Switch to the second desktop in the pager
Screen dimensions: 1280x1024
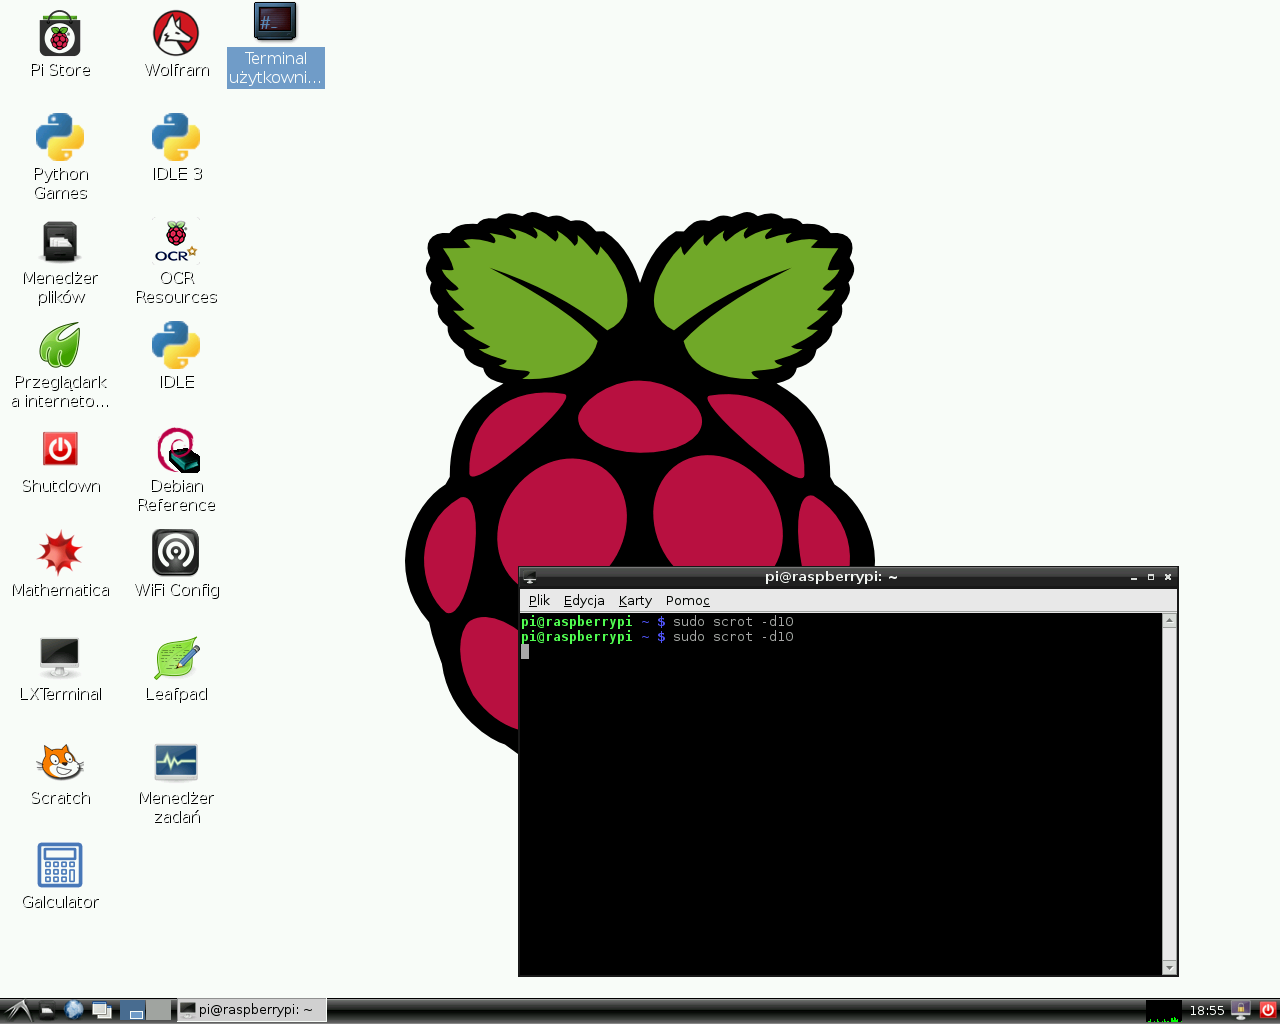(158, 1010)
